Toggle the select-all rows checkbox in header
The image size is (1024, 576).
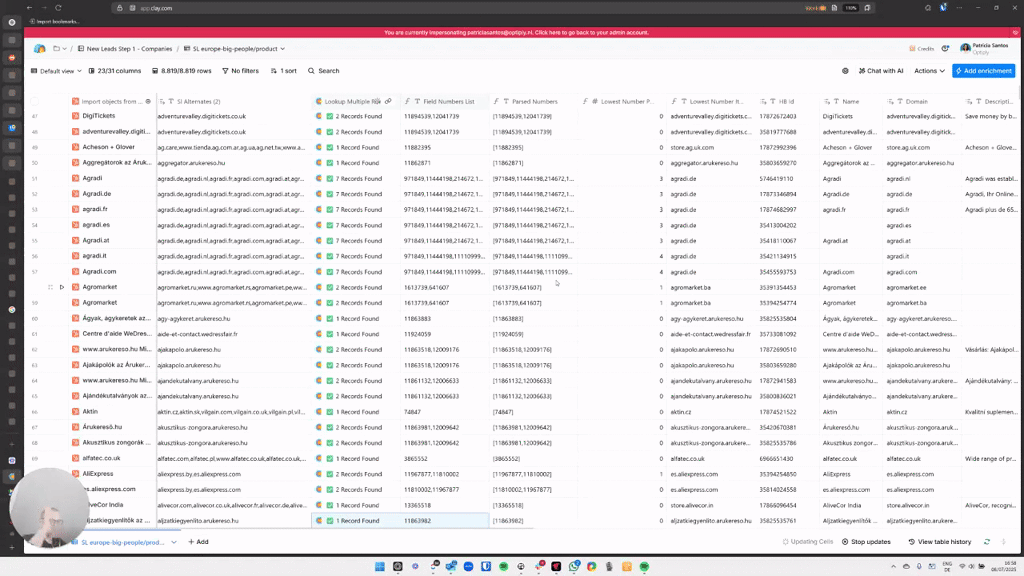(36, 101)
